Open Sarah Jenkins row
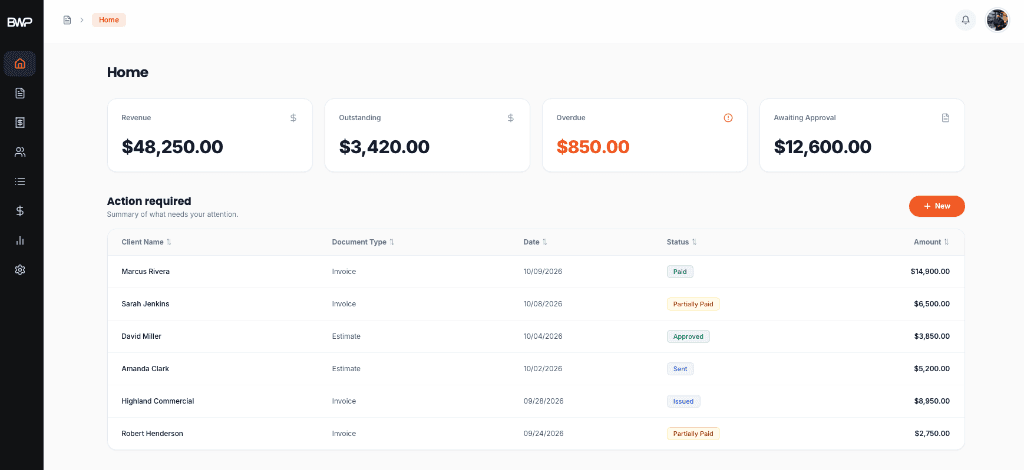The width and height of the screenshot is (1024, 470). [x=536, y=304]
